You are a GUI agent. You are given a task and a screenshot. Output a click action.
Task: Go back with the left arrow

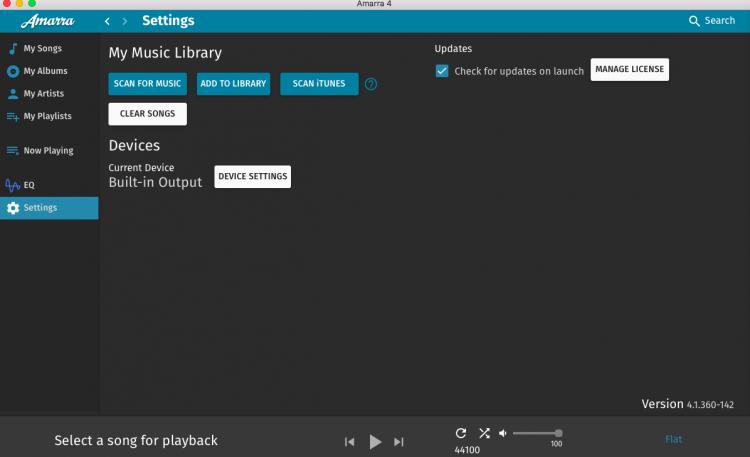tap(107, 21)
